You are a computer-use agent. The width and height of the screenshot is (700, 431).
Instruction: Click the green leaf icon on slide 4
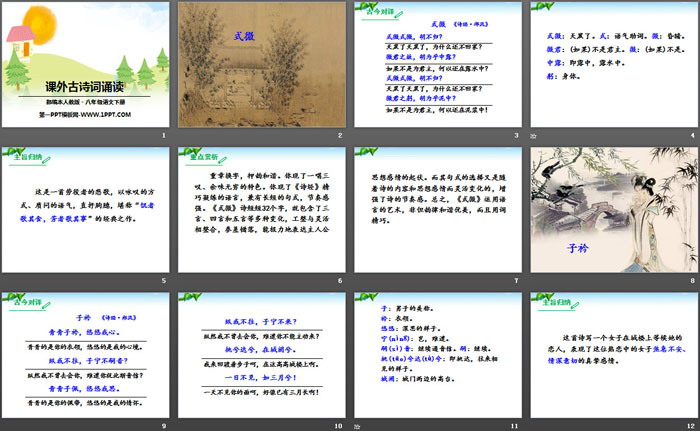542,8
